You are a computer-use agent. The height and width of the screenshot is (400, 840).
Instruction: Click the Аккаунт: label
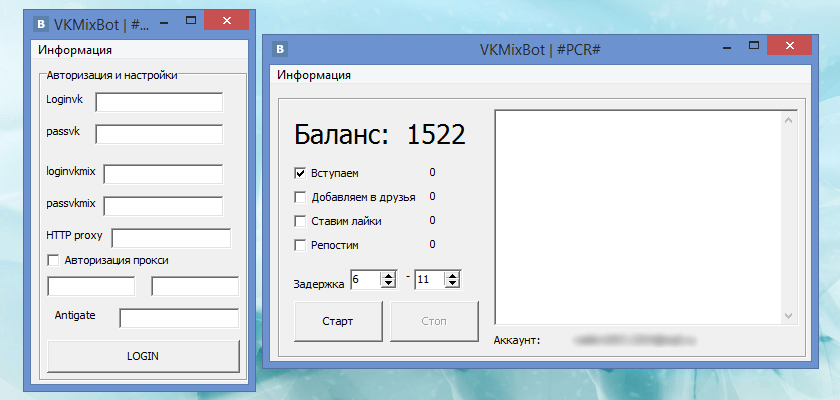coord(517,340)
